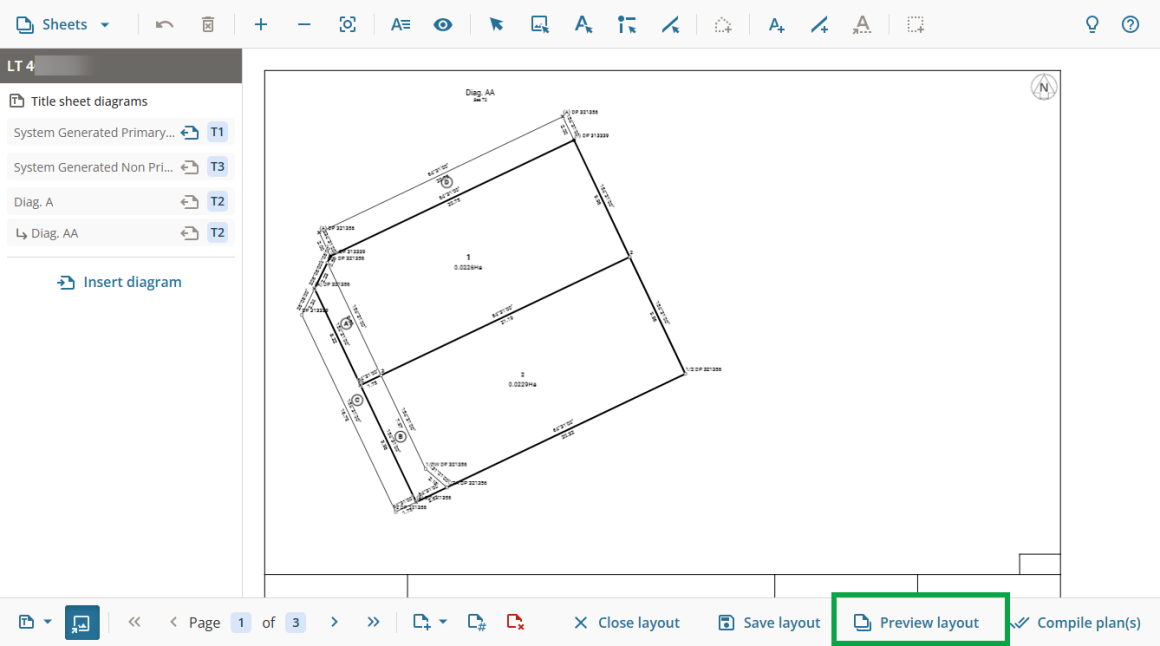The width and height of the screenshot is (1160, 646).
Task: Click the Close layout button
Action: click(627, 623)
